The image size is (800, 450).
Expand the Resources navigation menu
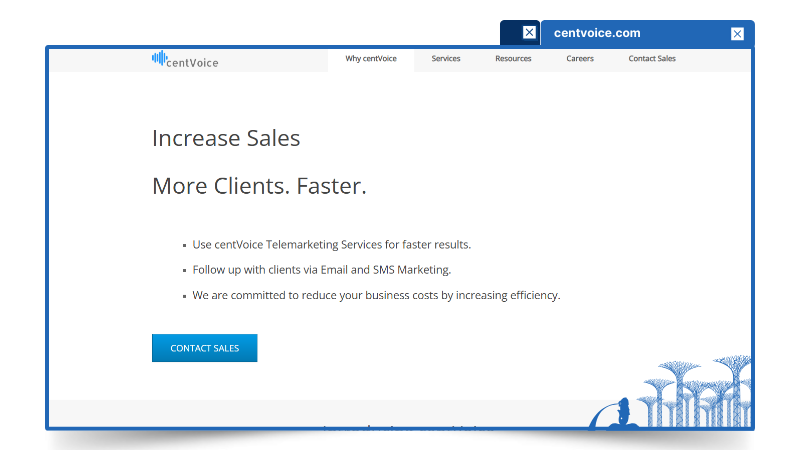(513, 59)
